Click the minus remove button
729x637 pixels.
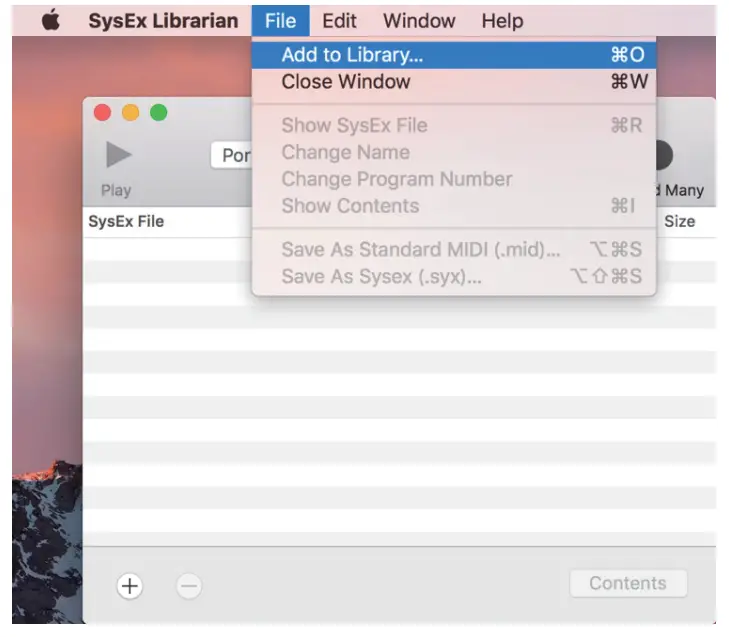(x=189, y=586)
